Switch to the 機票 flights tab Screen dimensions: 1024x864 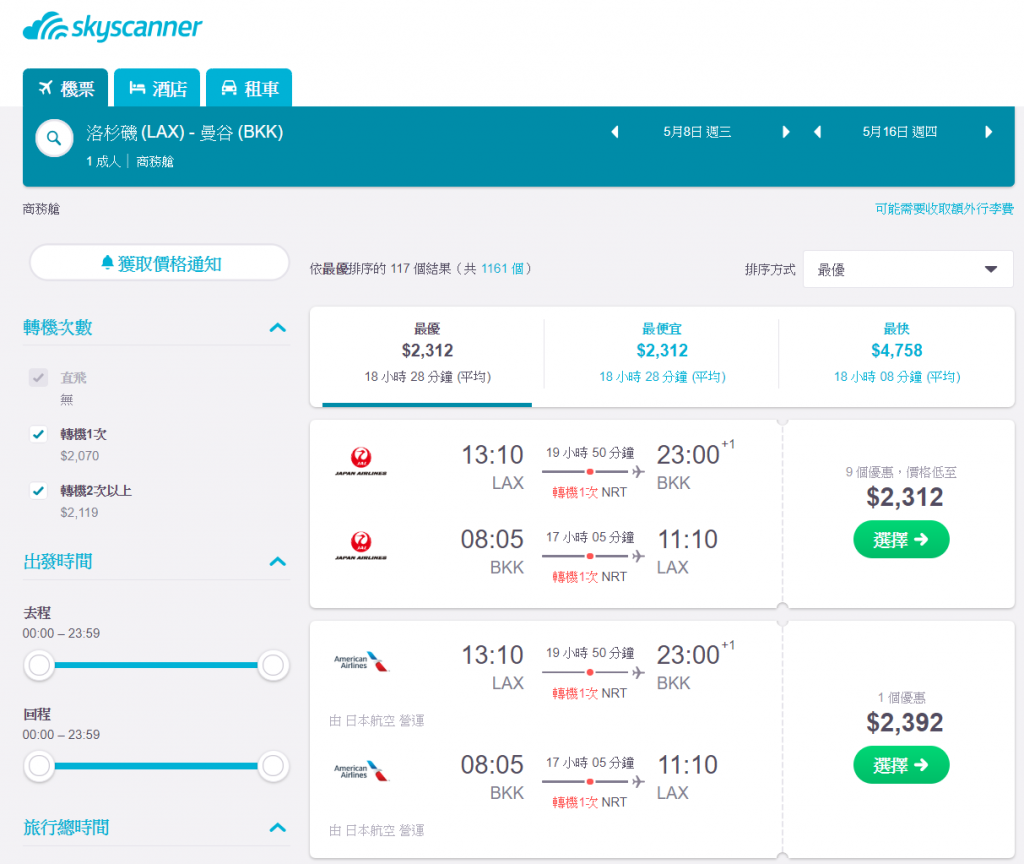65,88
